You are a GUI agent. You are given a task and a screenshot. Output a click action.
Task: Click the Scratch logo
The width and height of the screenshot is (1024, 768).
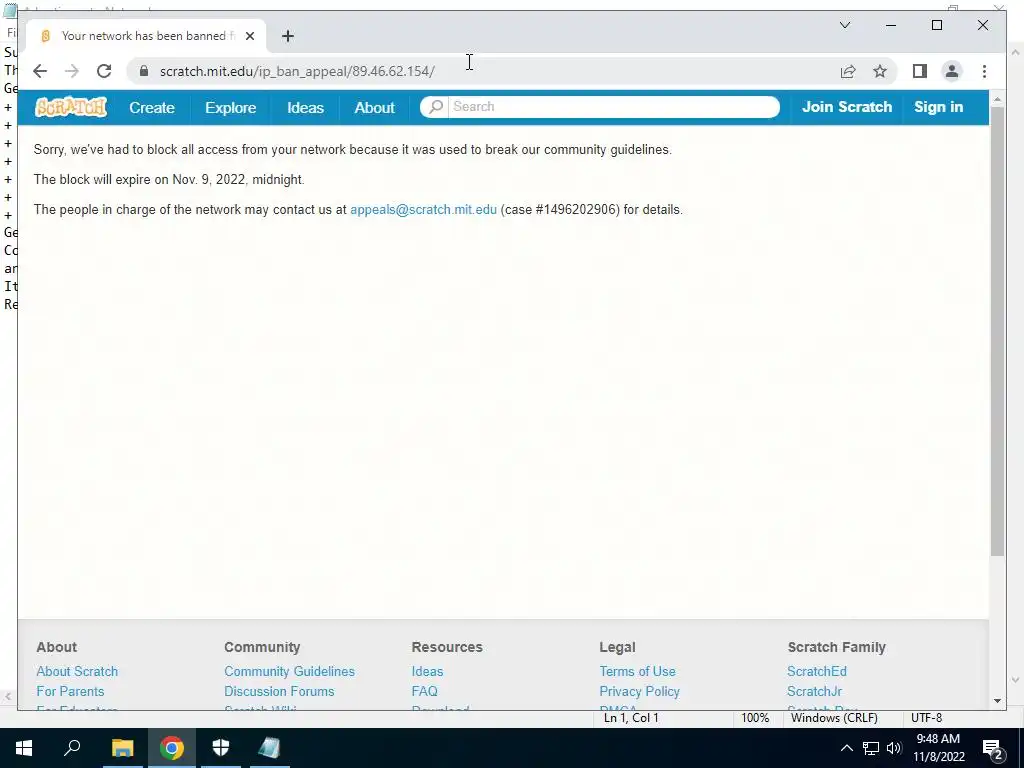tap(71, 107)
